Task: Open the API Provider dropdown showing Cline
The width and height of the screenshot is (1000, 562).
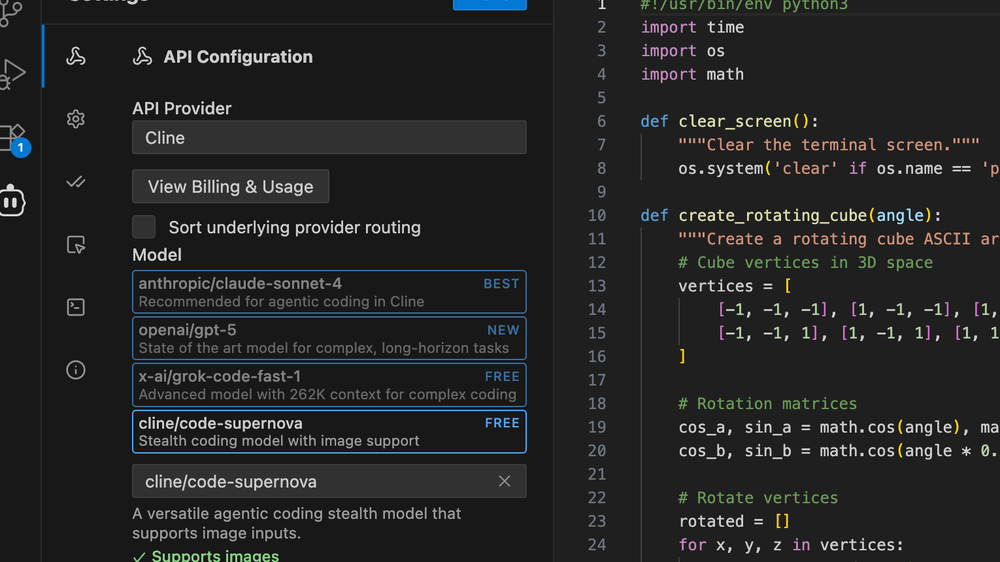Action: [329, 138]
